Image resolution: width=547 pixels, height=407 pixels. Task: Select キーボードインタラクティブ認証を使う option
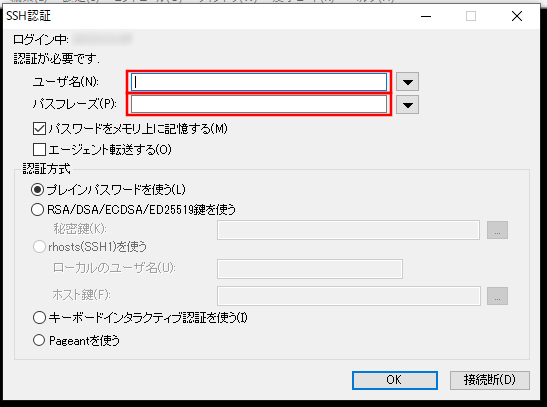[x=39, y=318]
